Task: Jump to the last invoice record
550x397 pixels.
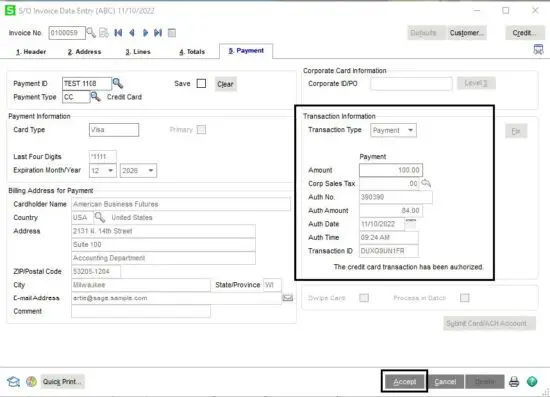Action: [x=158, y=33]
